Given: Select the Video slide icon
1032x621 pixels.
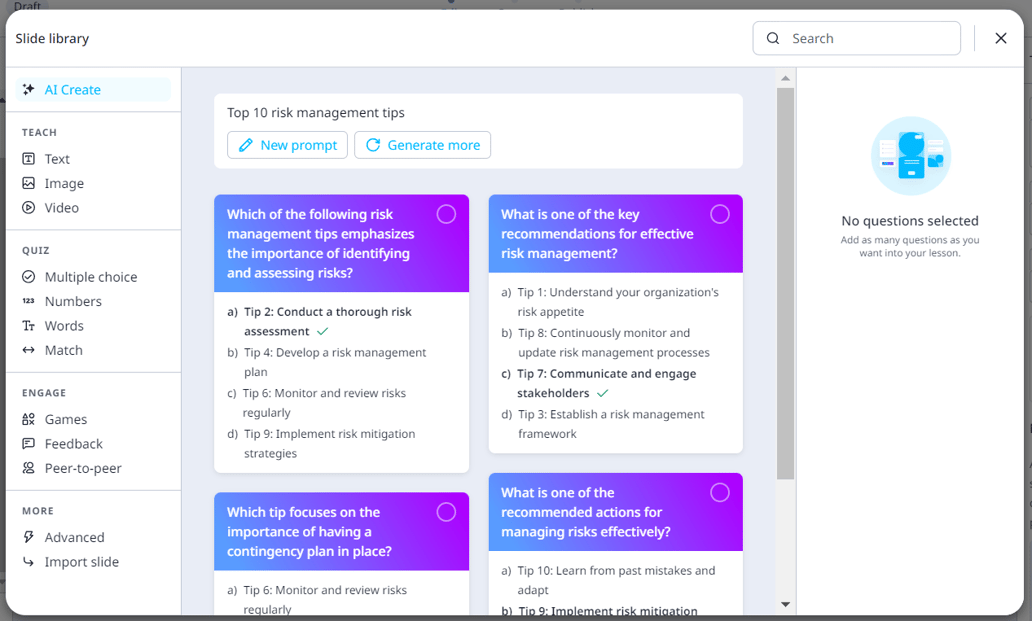Looking at the screenshot, I should [x=29, y=208].
